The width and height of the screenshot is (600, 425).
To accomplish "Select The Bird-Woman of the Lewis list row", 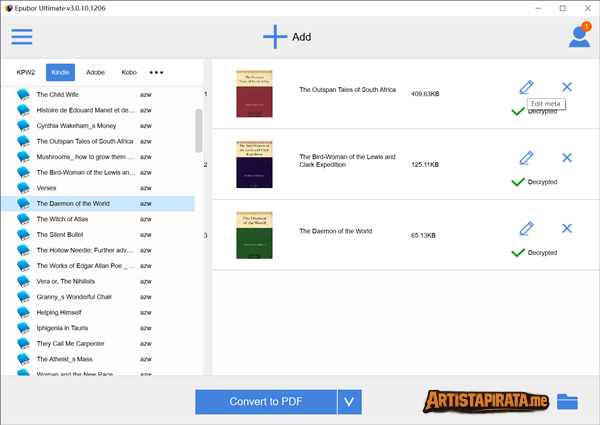I will point(98,173).
